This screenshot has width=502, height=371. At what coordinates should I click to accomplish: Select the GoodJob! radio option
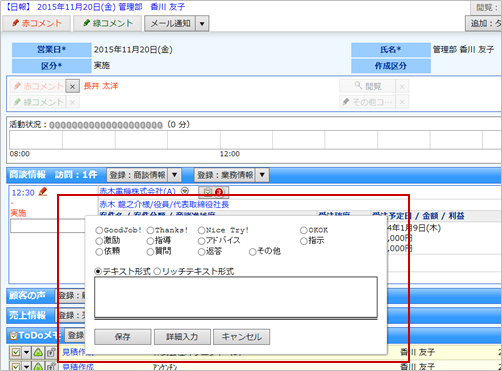point(99,230)
